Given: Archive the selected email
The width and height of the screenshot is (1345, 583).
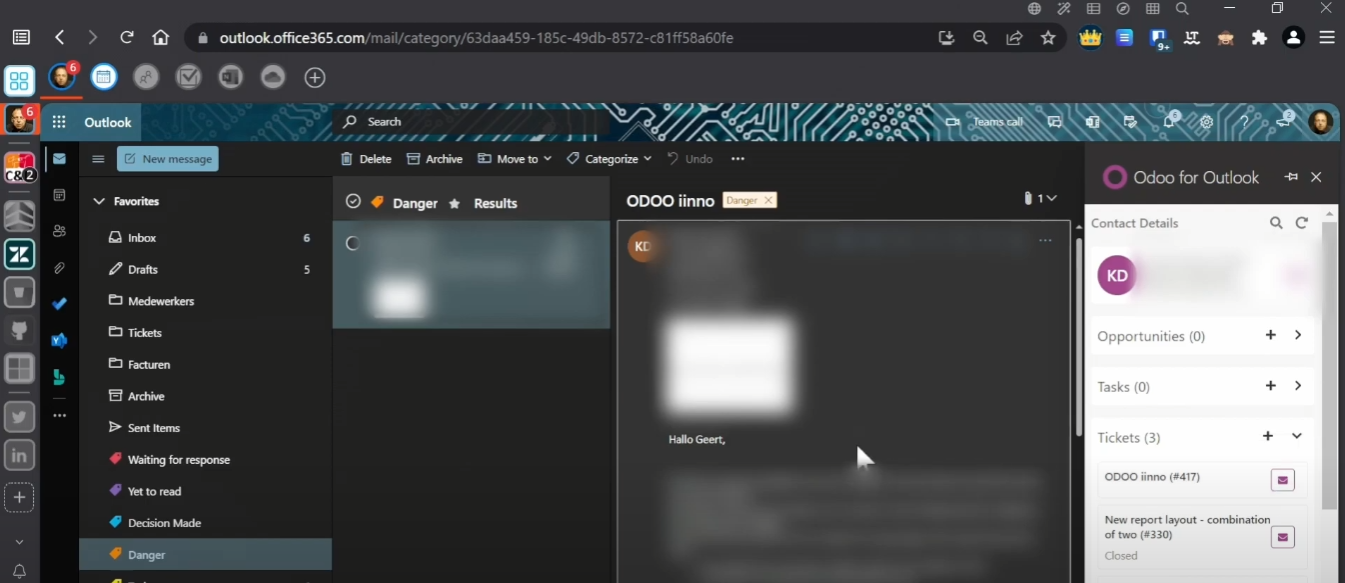Looking at the screenshot, I should [x=435, y=159].
